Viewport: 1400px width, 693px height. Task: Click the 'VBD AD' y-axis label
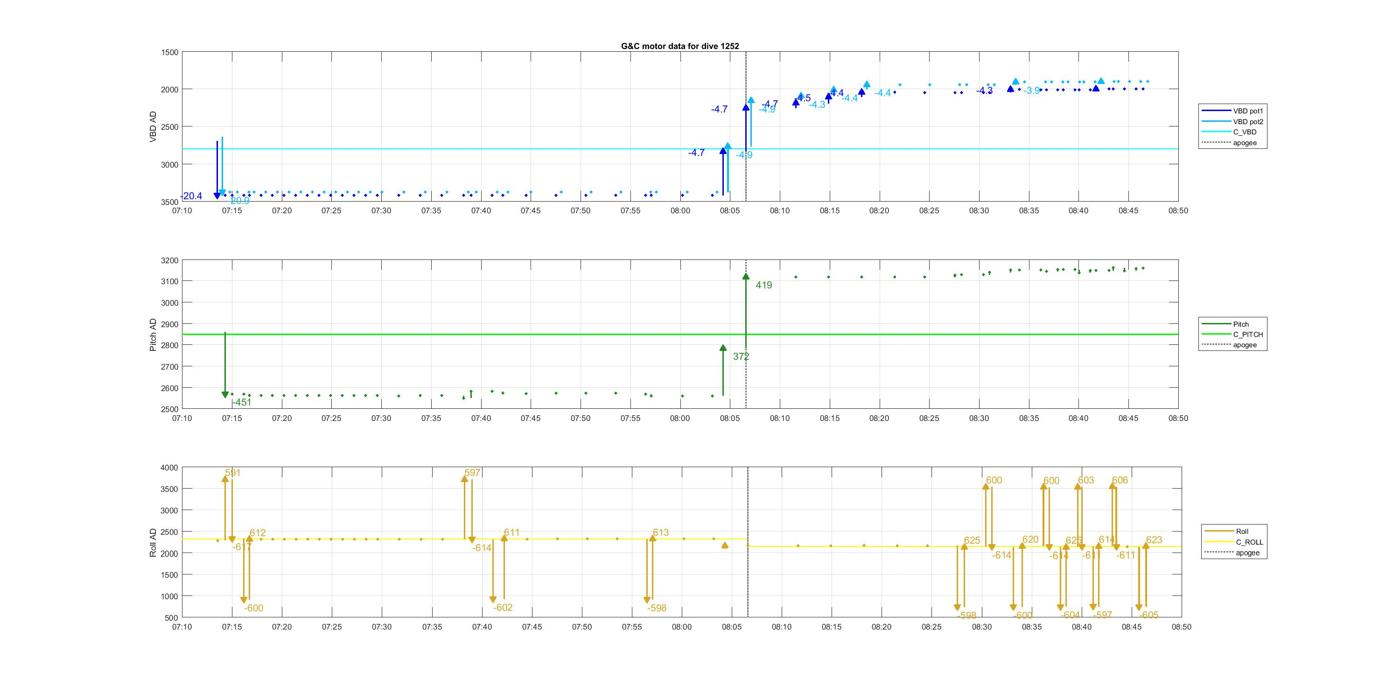point(153,127)
